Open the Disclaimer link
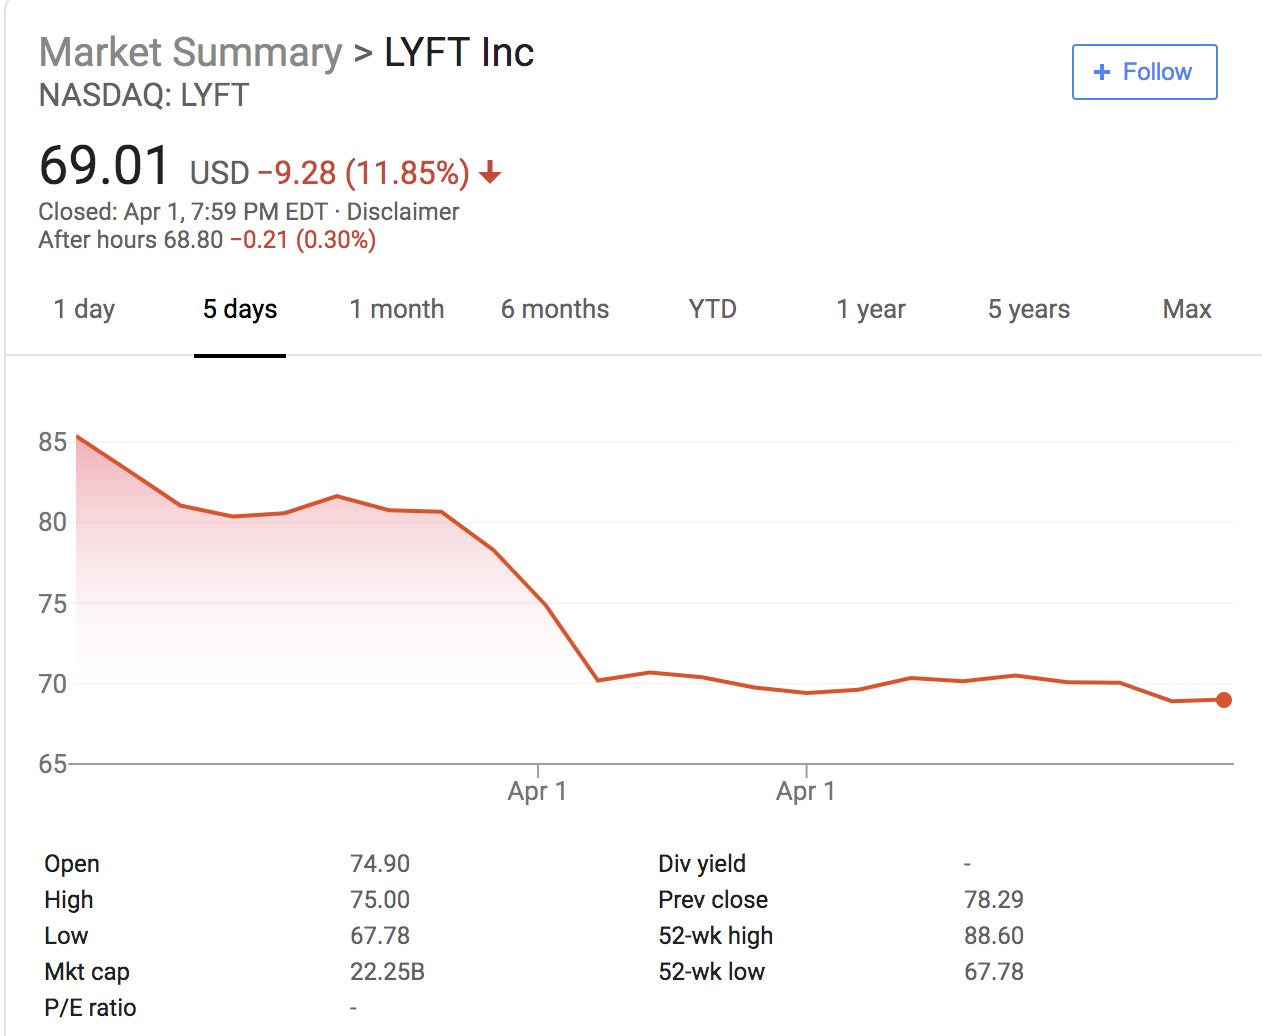The image size is (1262, 1036). tap(403, 212)
